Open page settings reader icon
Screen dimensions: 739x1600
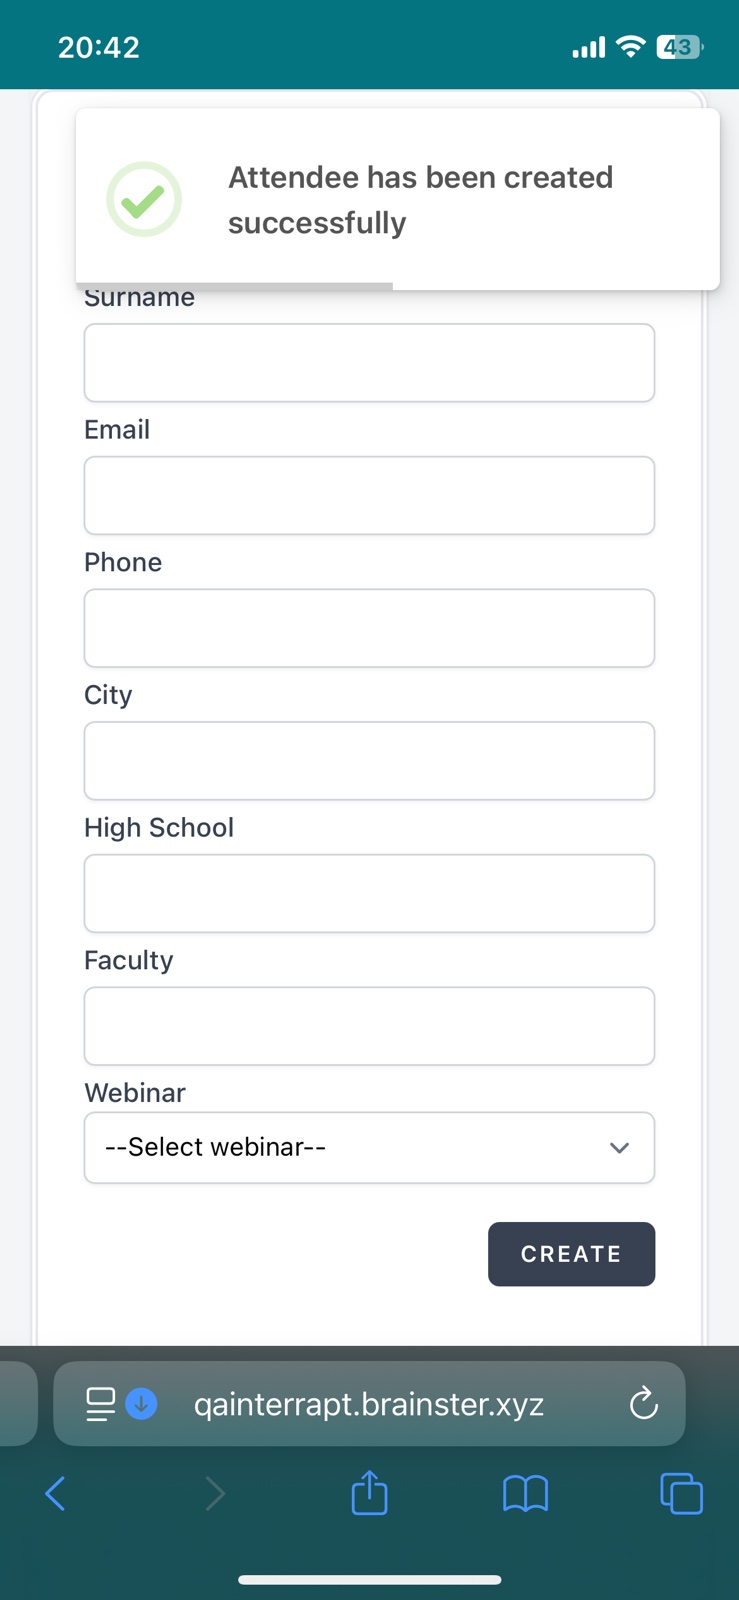100,1404
